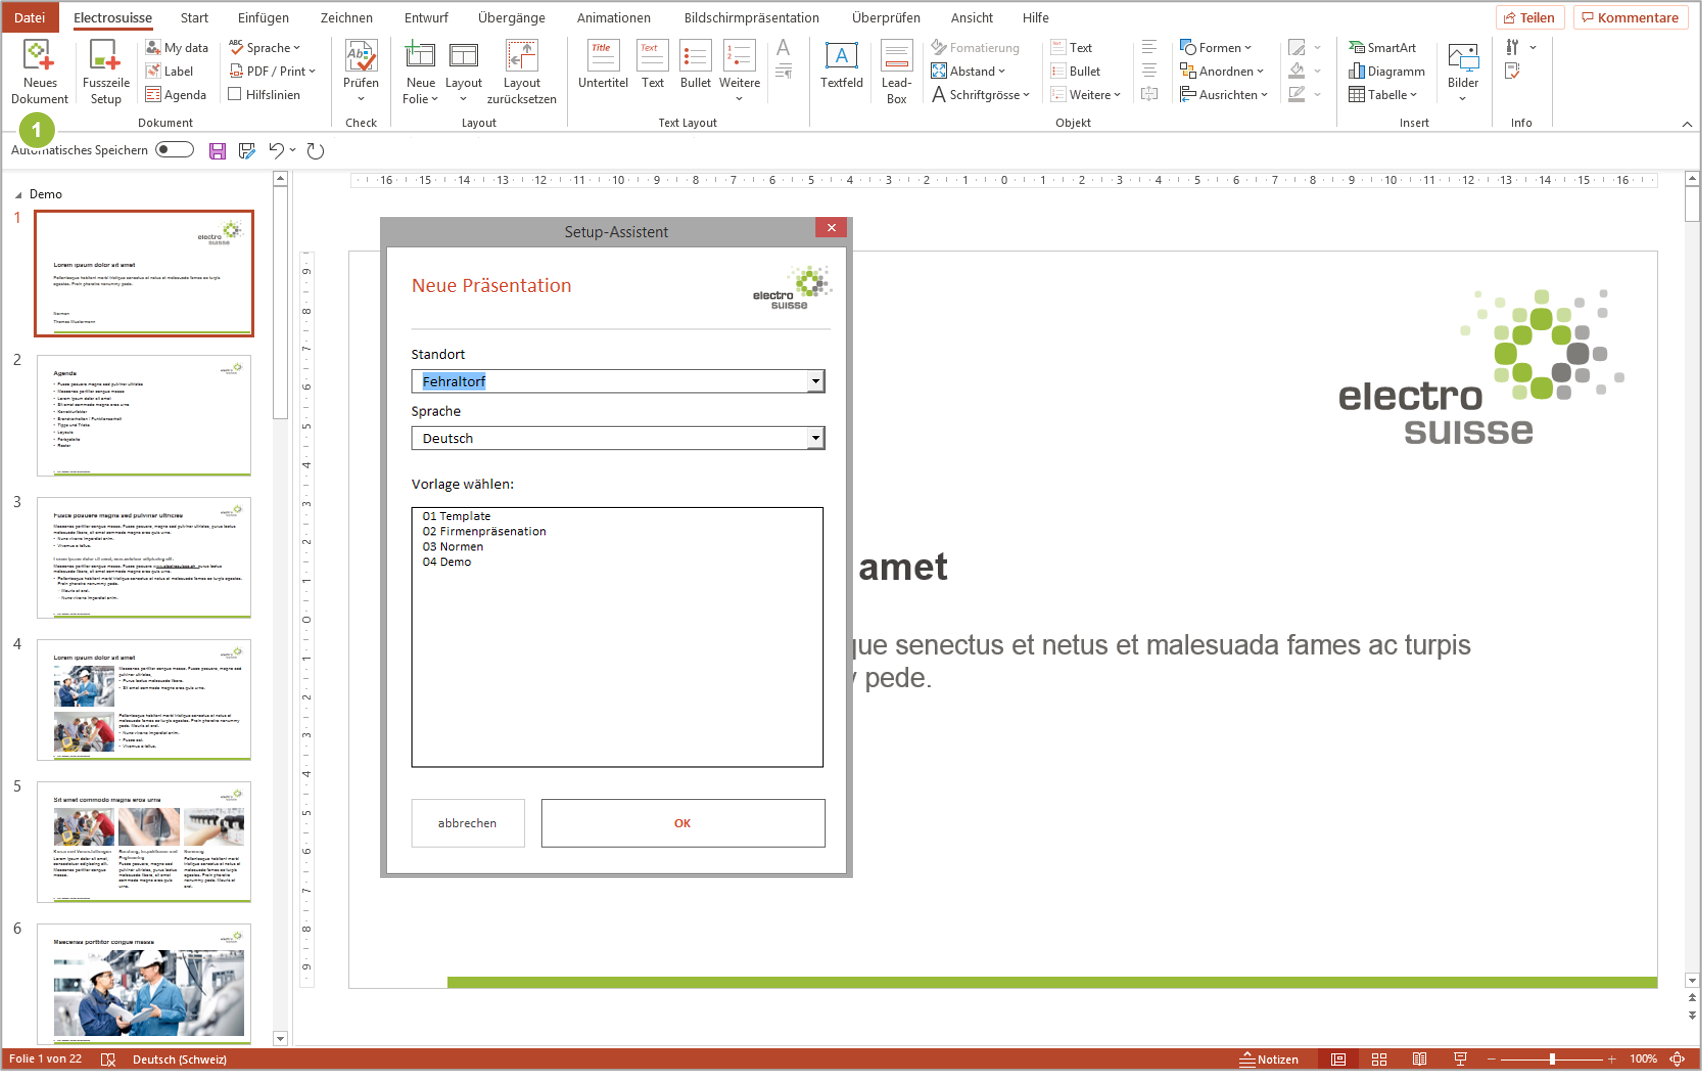This screenshot has width=1702, height=1071.
Task: Insert a Lead-Box
Action: 896,72
